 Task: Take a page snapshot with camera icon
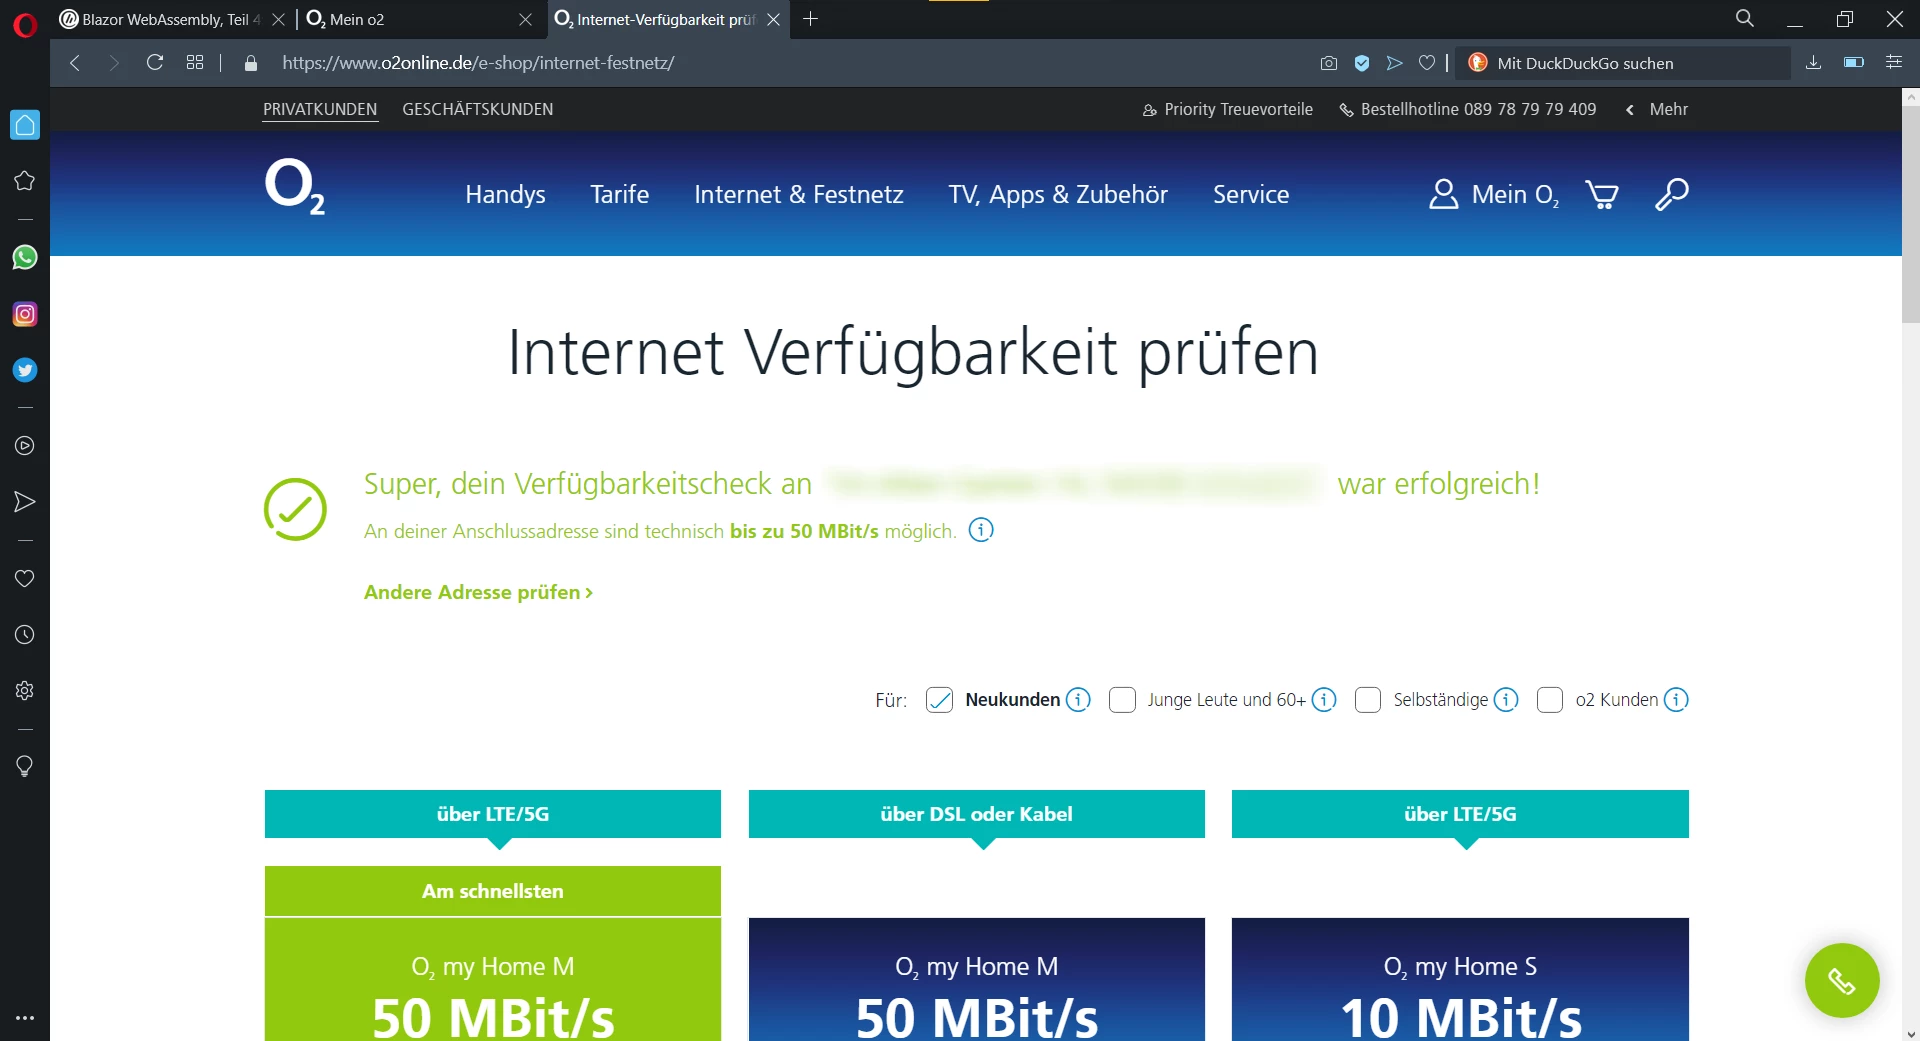pyautogui.click(x=1329, y=63)
